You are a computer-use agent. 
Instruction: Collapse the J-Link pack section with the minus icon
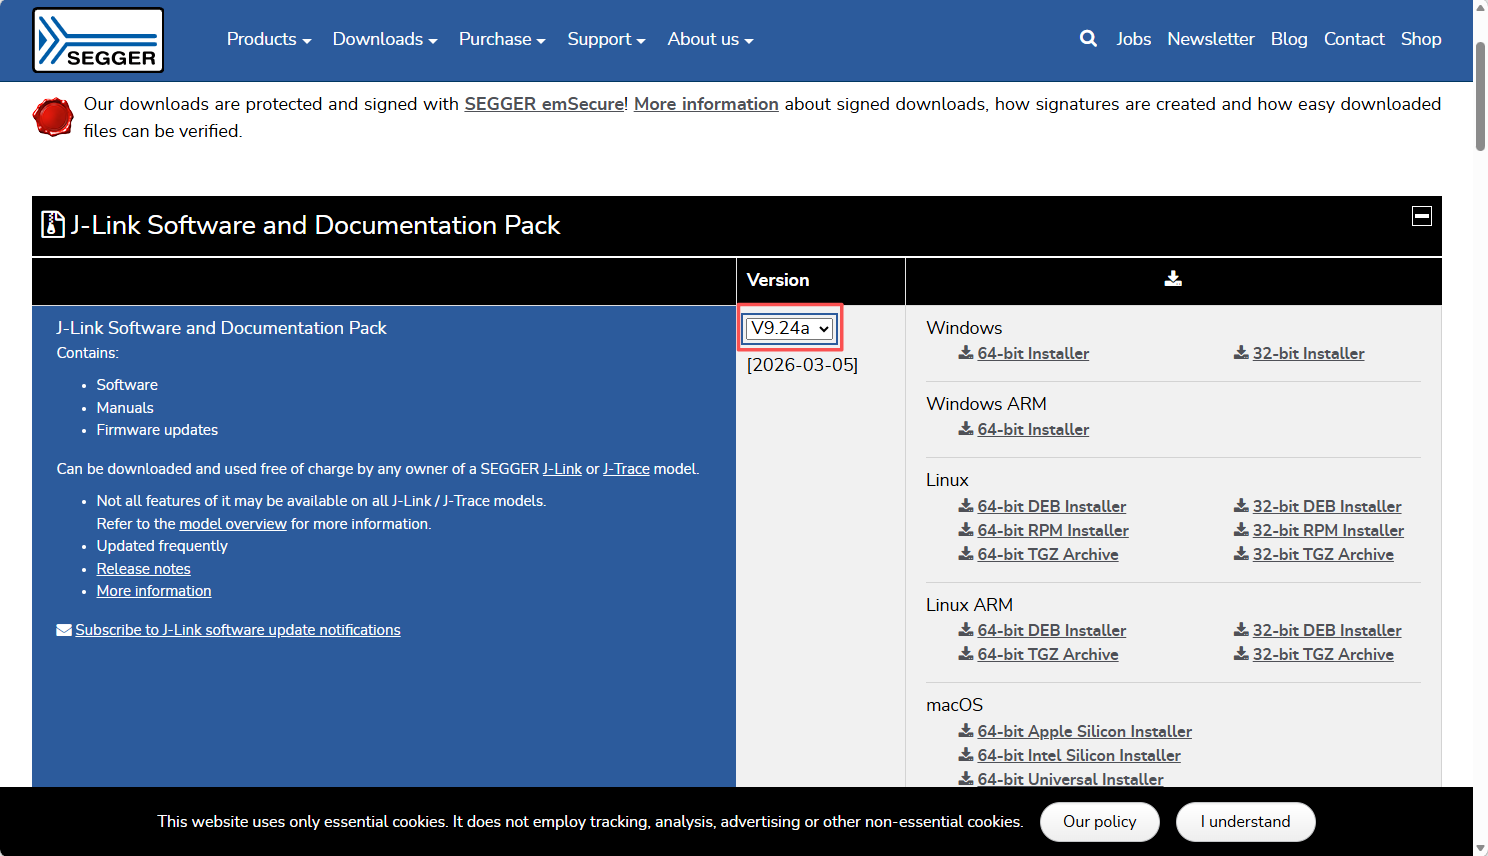tap(1421, 216)
